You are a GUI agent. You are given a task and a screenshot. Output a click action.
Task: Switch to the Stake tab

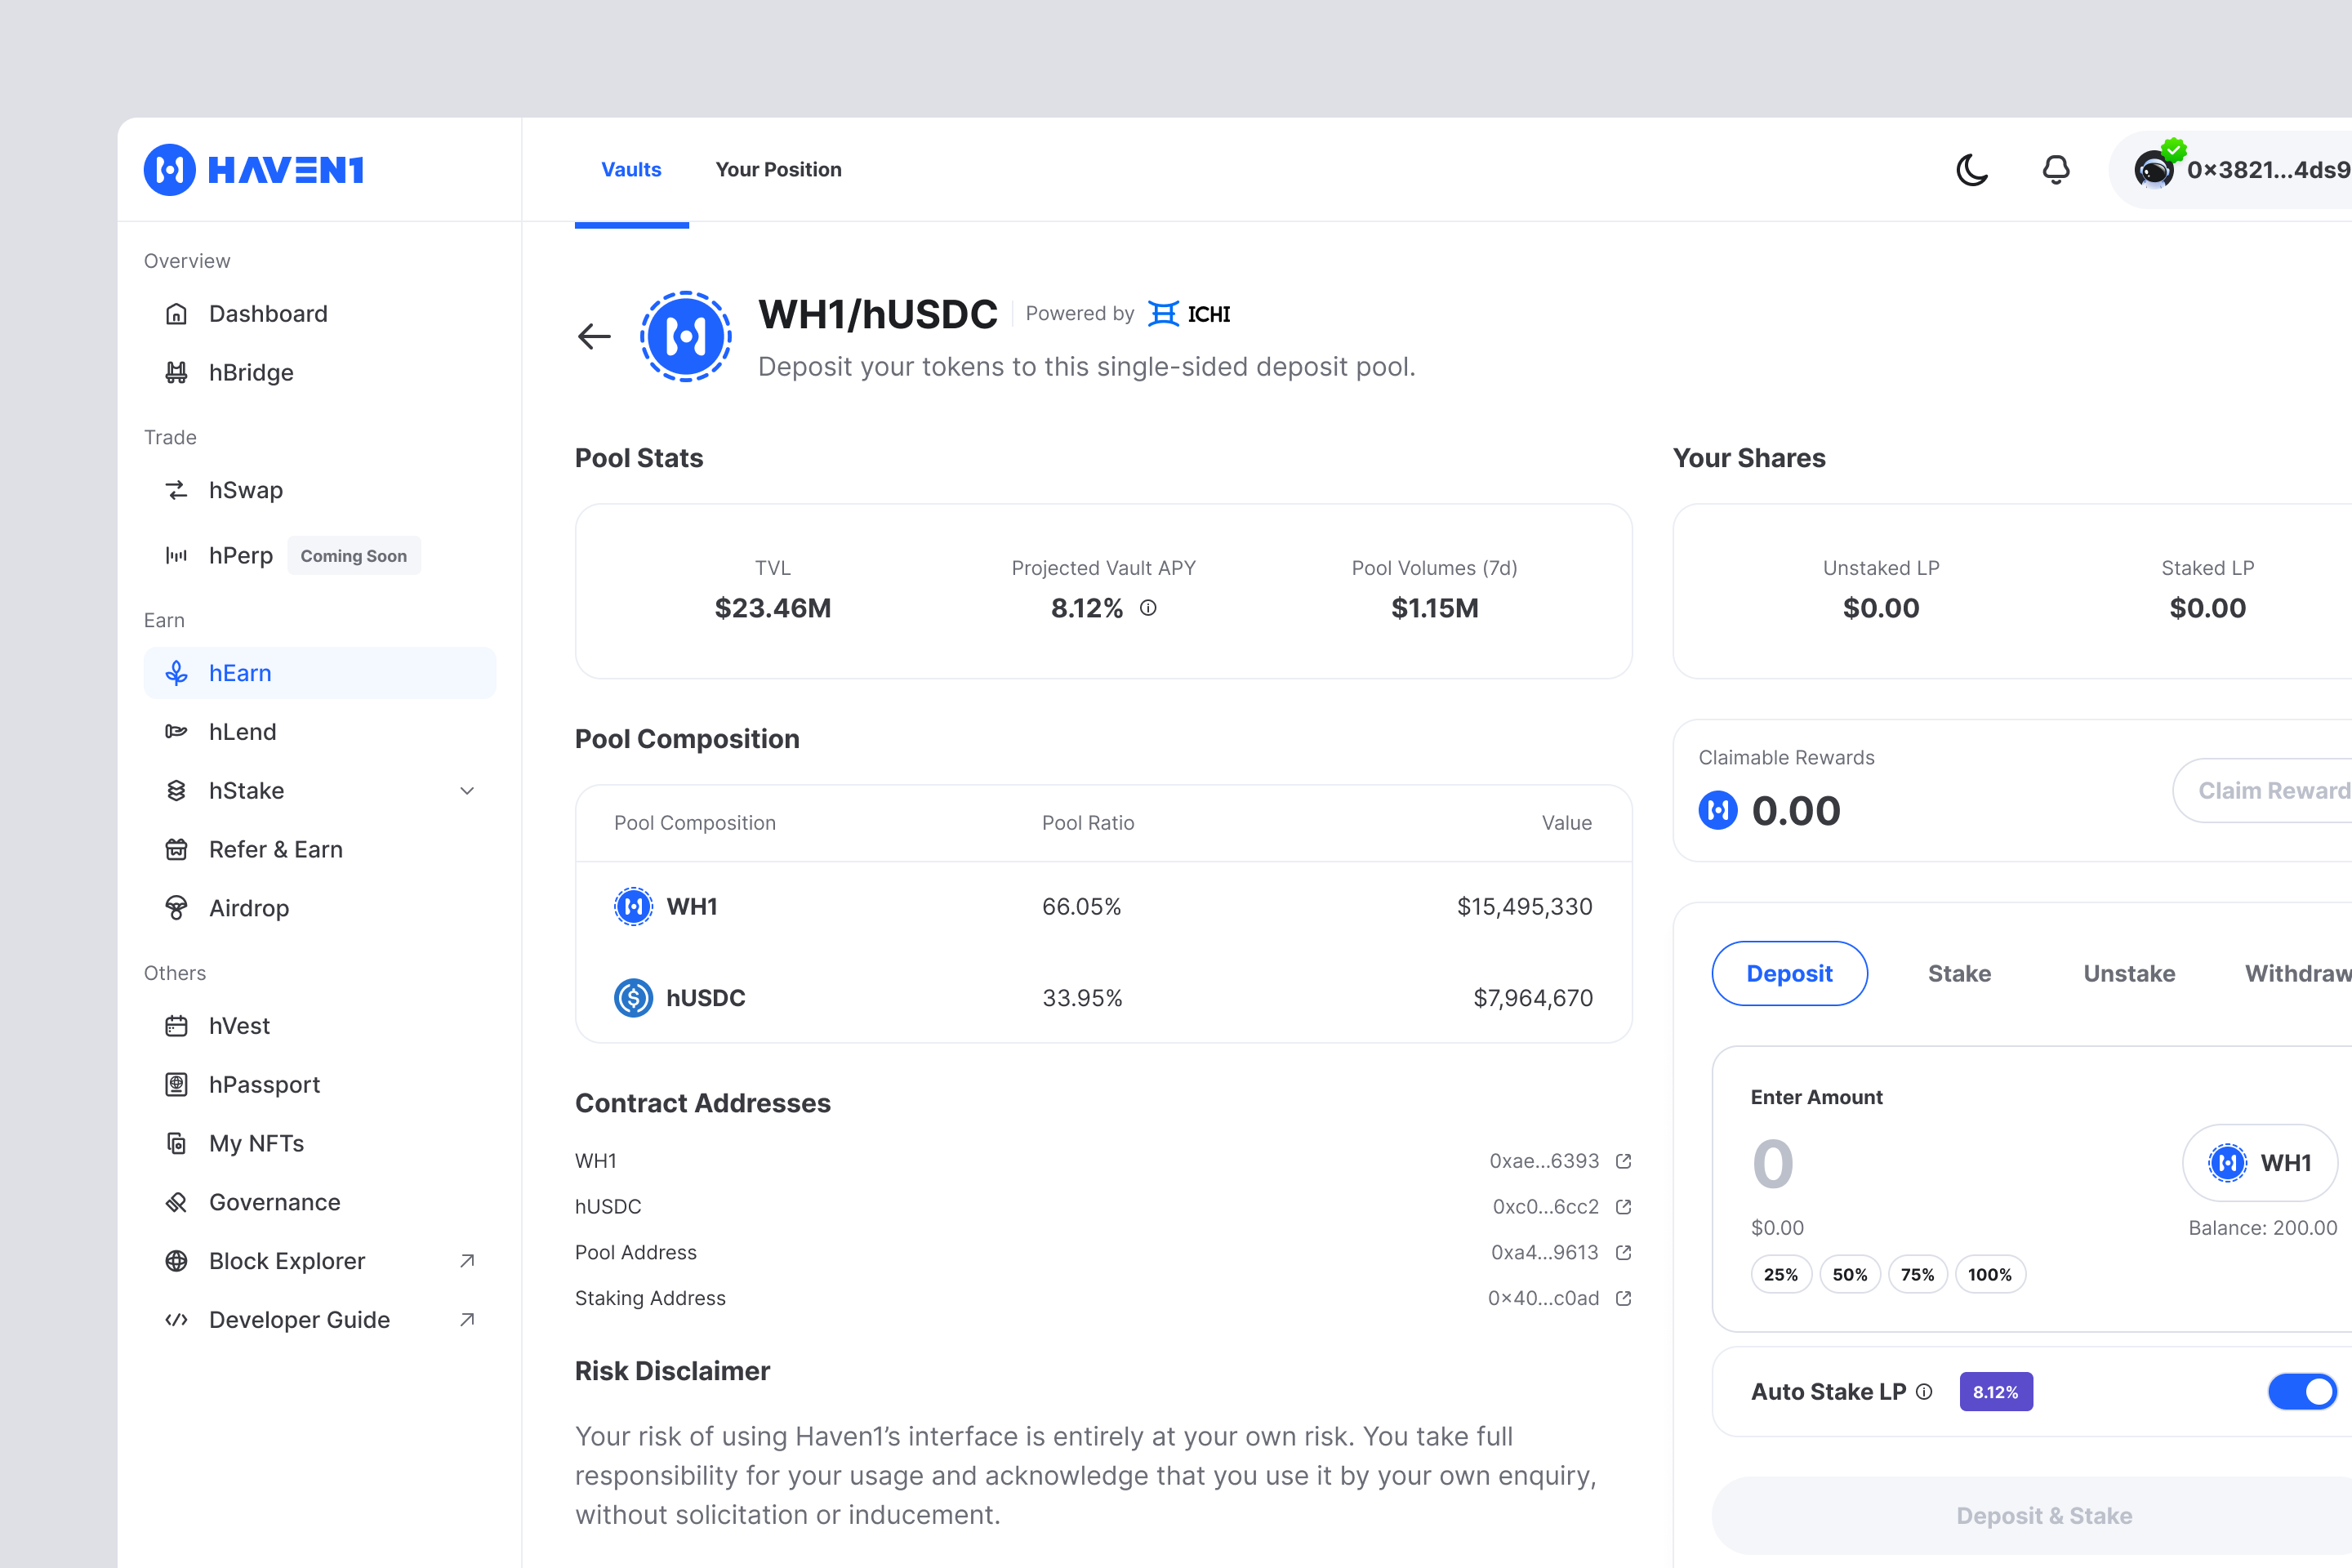(x=1958, y=973)
